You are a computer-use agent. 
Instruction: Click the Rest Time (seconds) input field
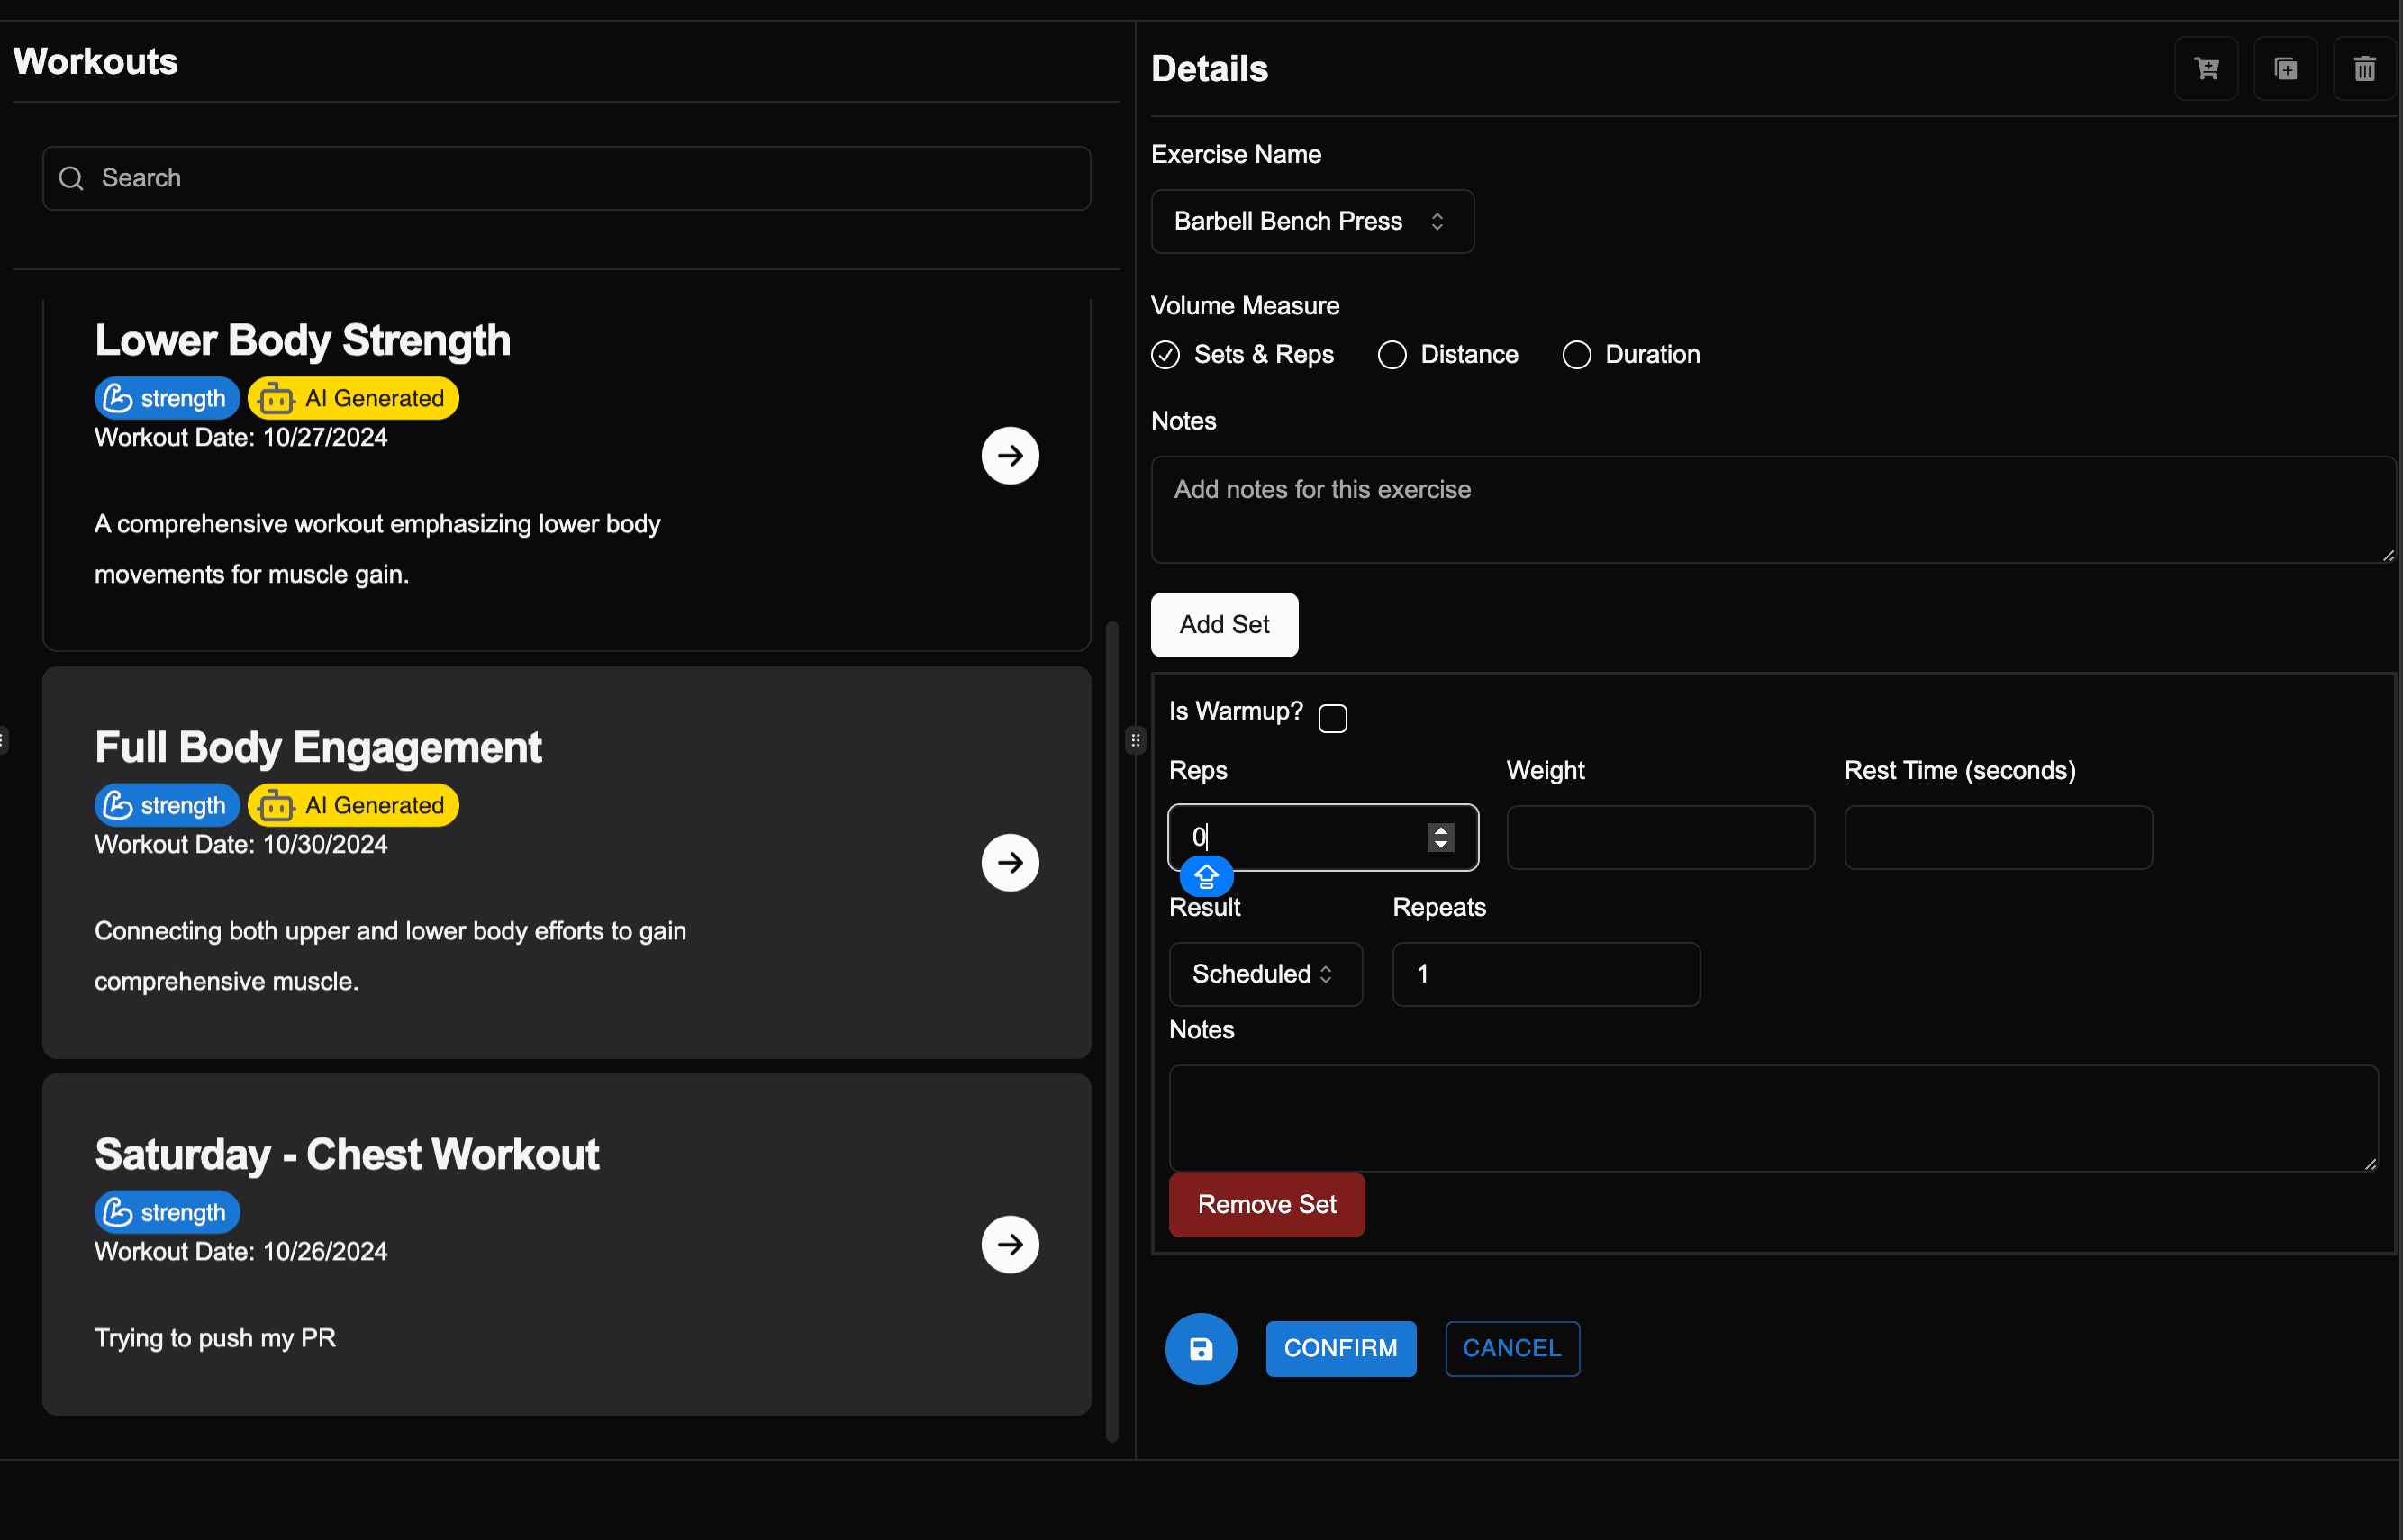[x=1998, y=837]
